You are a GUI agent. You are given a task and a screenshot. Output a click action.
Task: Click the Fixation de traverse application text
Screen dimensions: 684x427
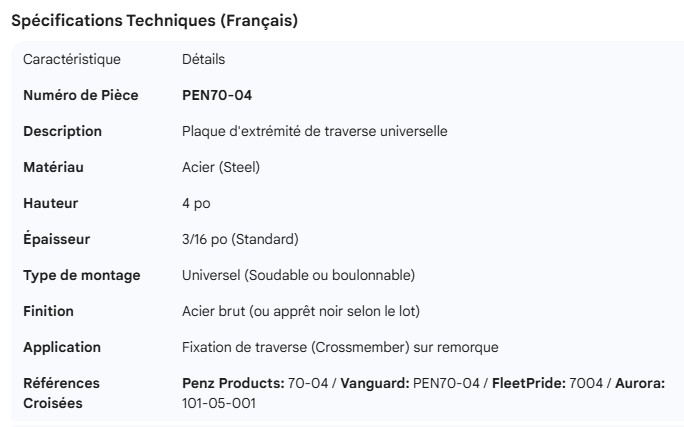[340, 348]
